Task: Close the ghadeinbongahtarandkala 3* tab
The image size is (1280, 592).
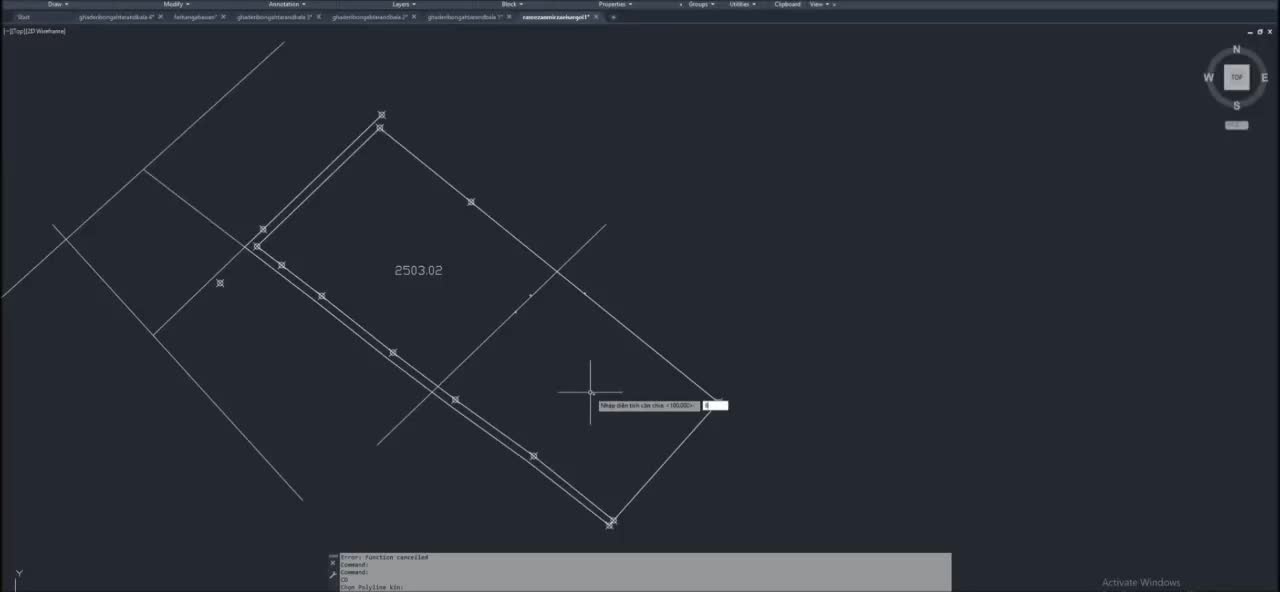Action: 318,17
